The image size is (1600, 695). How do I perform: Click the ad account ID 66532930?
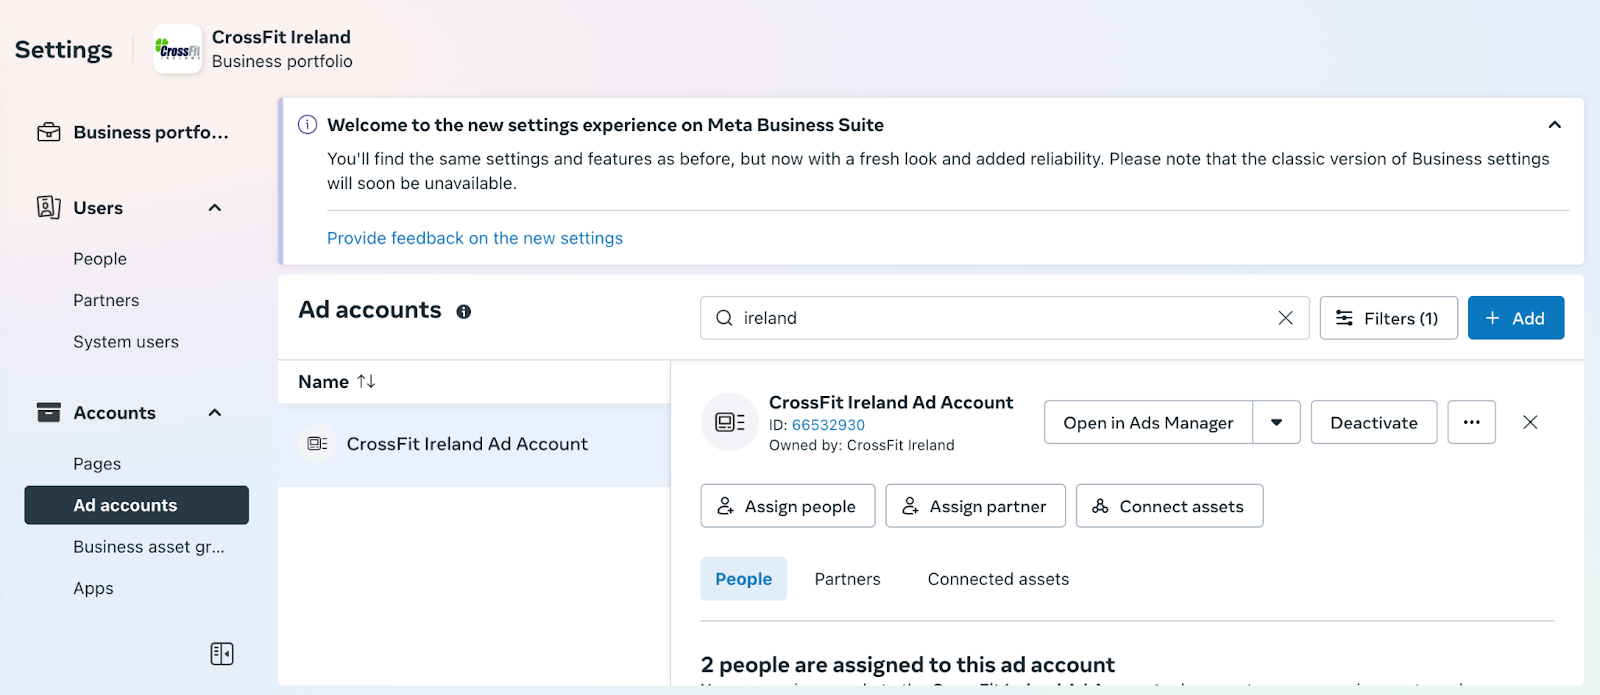(x=828, y=425)
